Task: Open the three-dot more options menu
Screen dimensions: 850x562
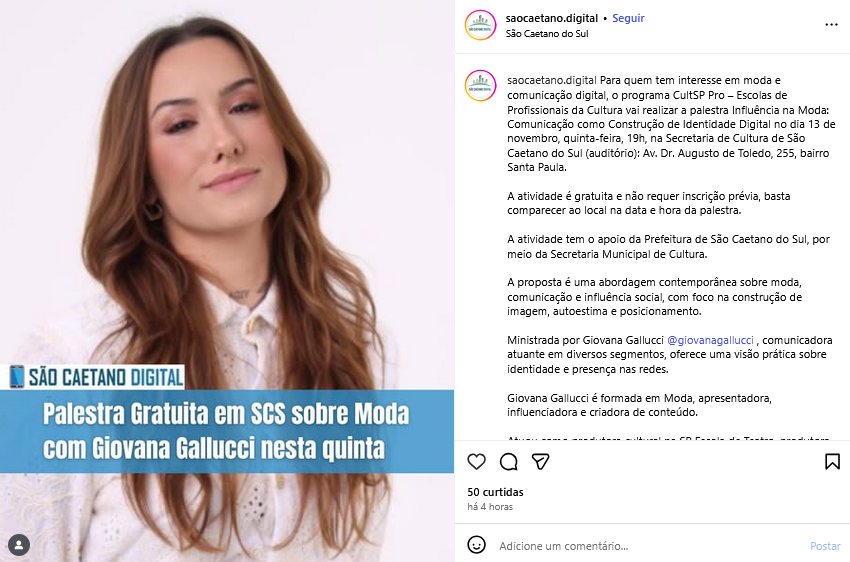Action: coord(831,25)
